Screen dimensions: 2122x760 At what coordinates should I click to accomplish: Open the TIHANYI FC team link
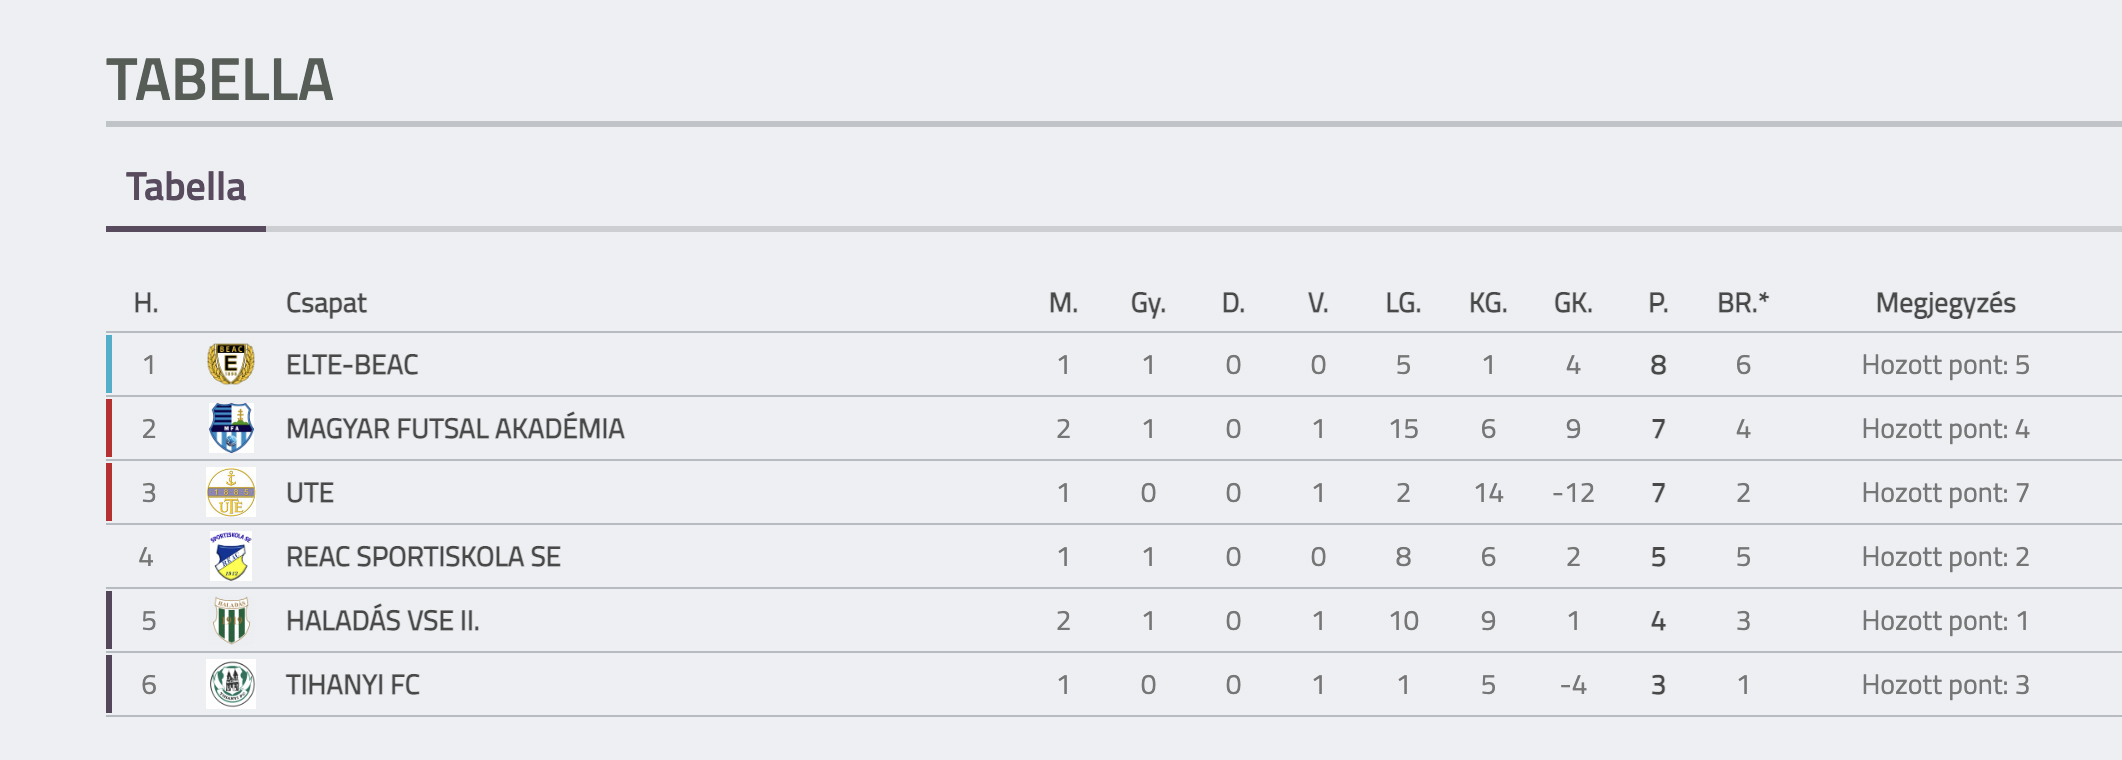point(352,685)
